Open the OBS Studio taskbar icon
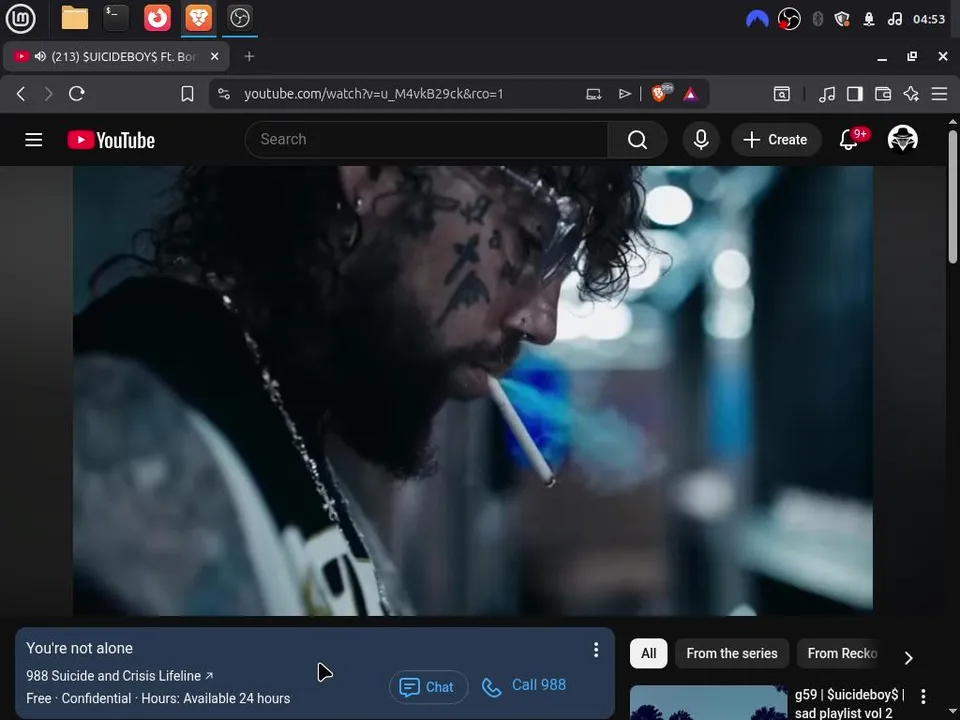 [239, 18]
